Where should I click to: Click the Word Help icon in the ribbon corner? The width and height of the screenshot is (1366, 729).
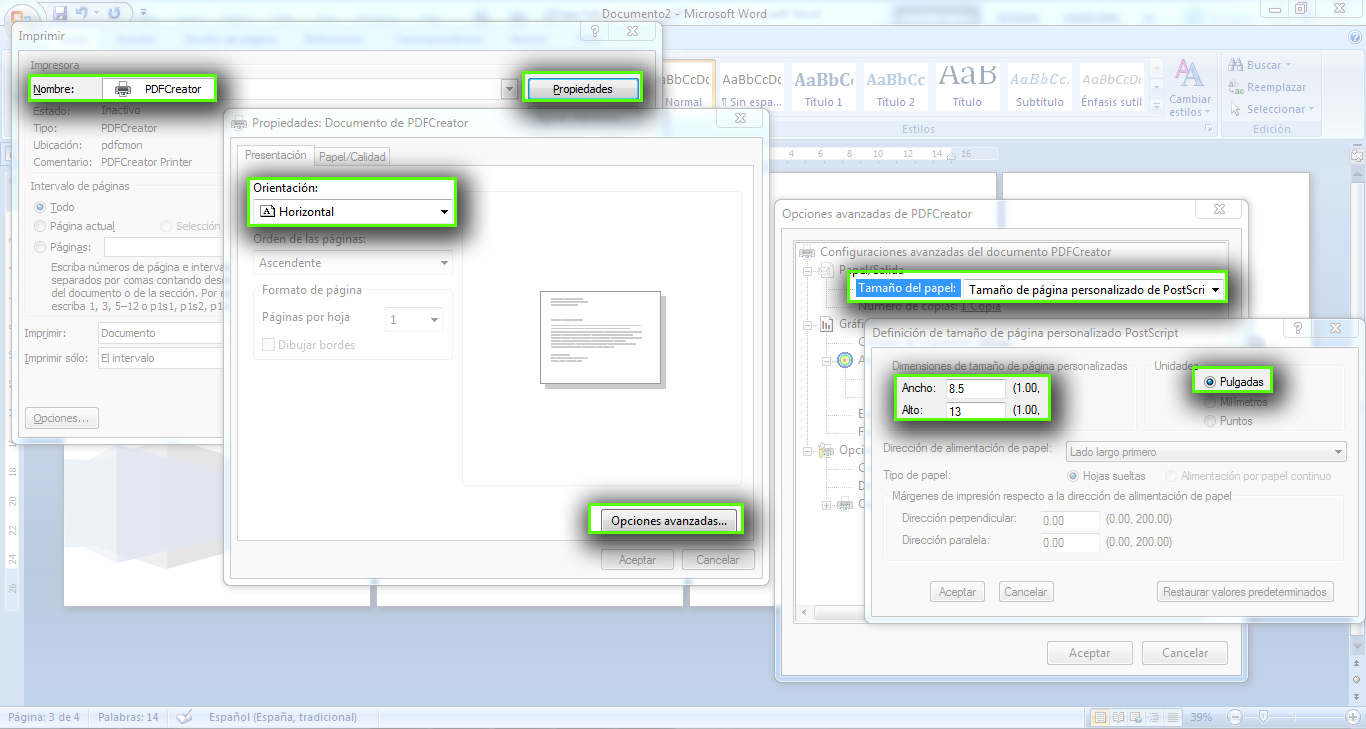1356,37
